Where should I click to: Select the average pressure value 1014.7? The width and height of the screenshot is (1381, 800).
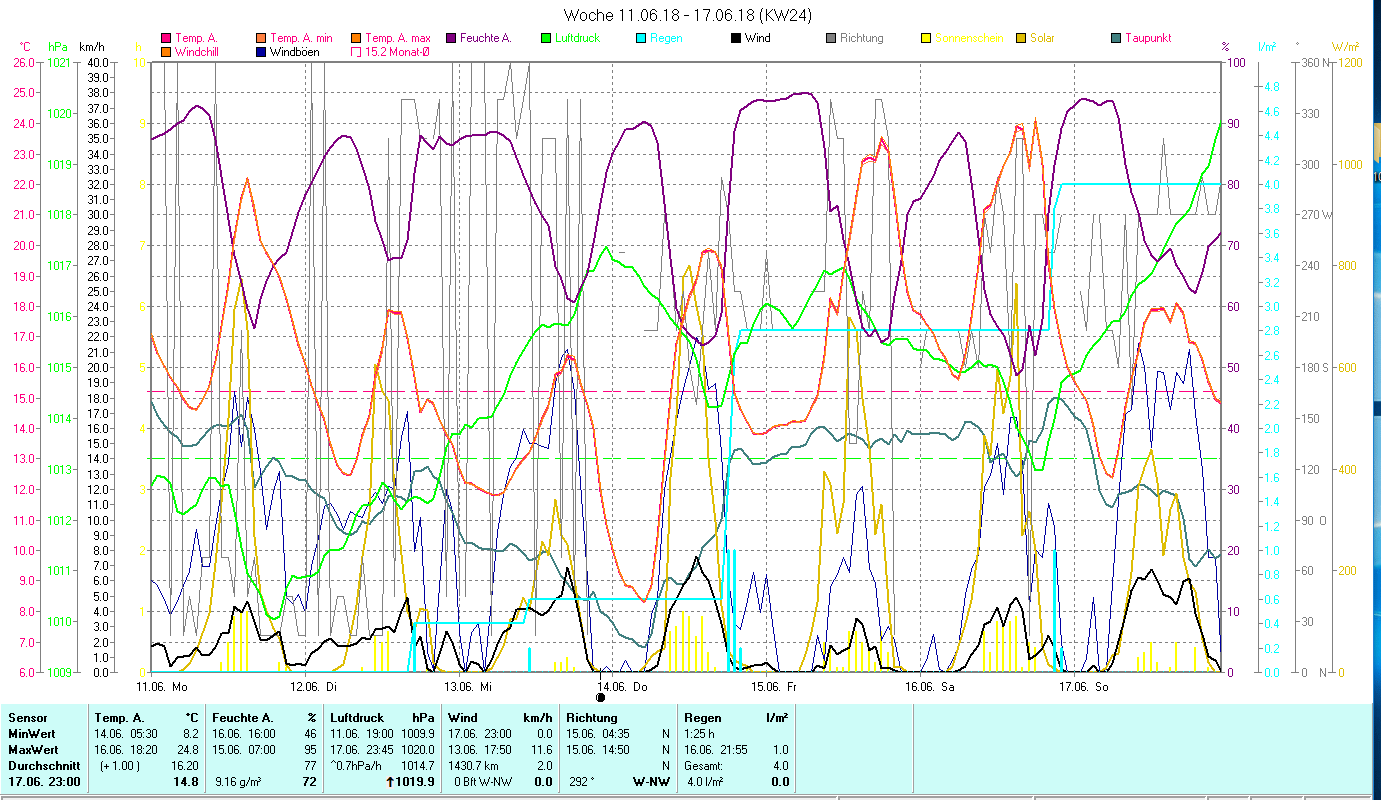click(418, 765)
